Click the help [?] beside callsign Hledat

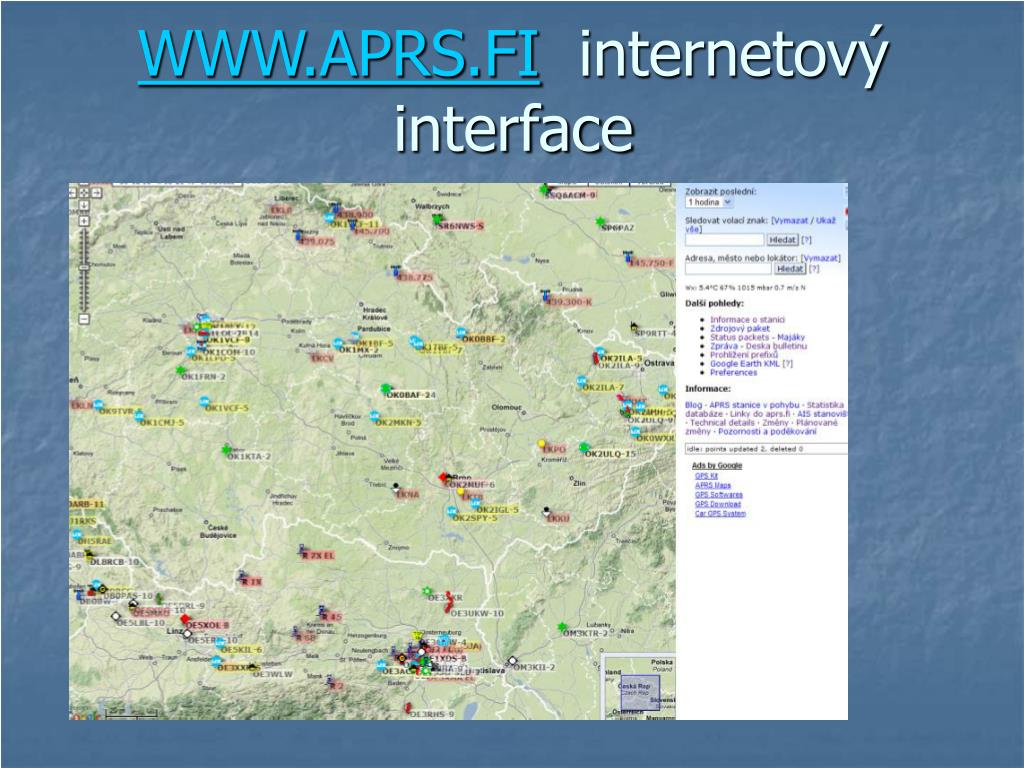(806, 240)
